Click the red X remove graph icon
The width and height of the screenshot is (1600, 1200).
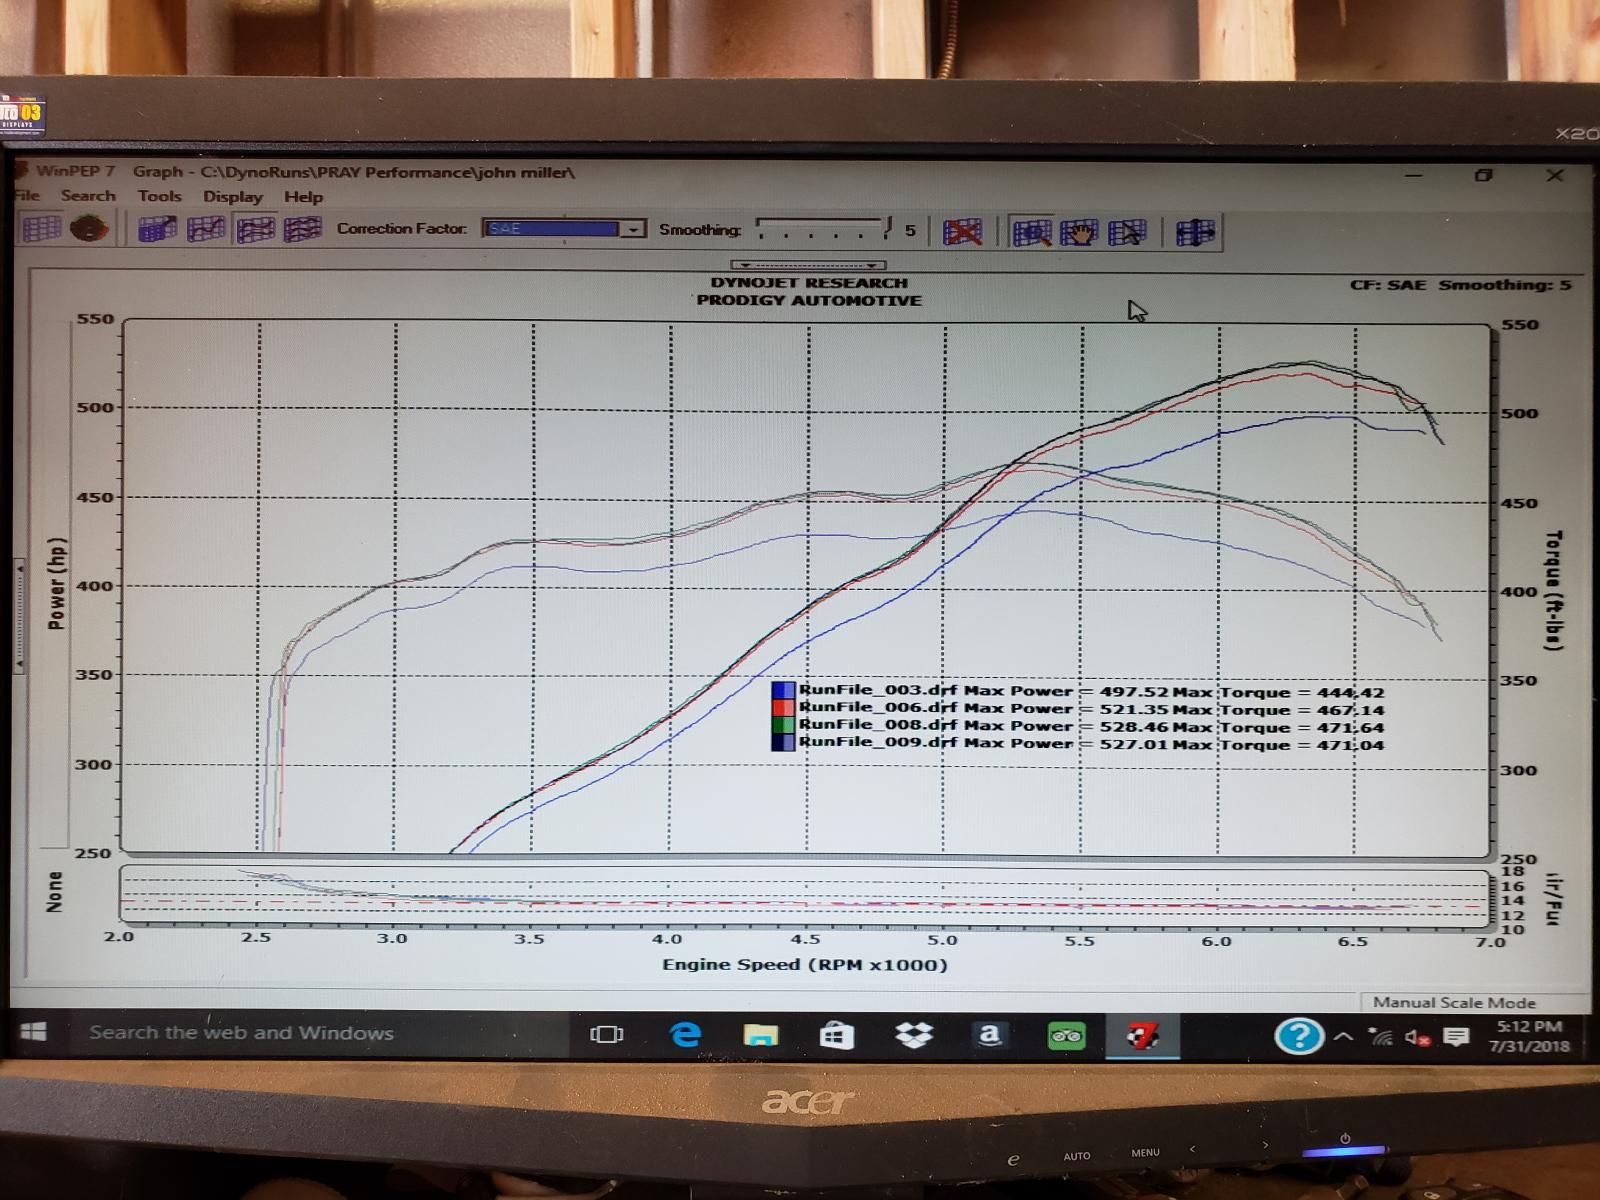[962, 232]
